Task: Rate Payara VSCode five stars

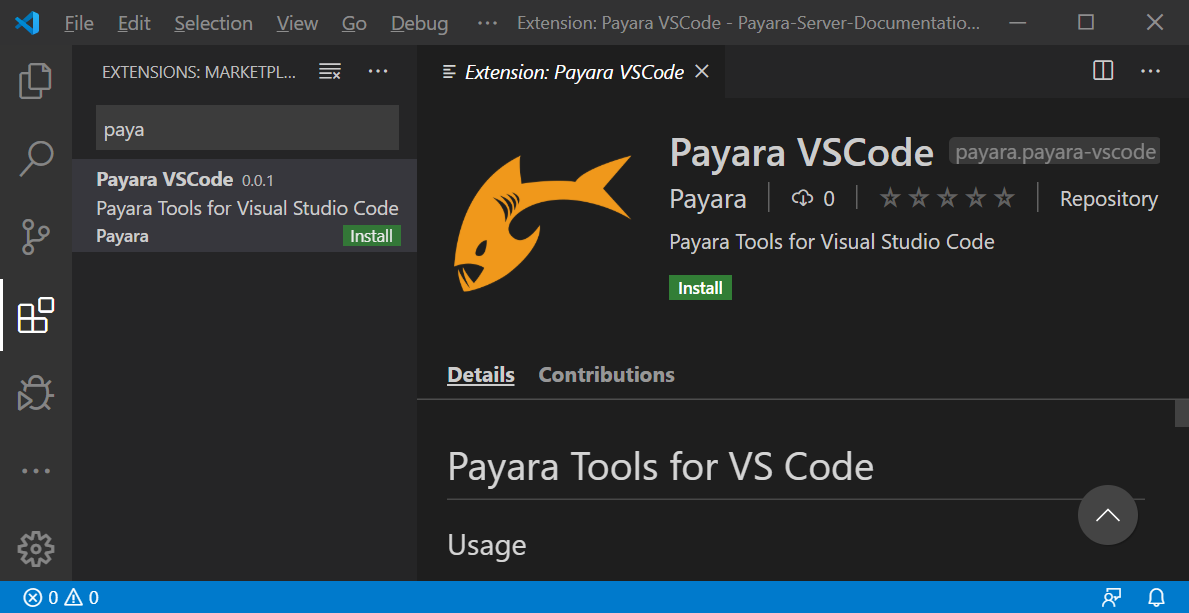Action: point(1004,198)
